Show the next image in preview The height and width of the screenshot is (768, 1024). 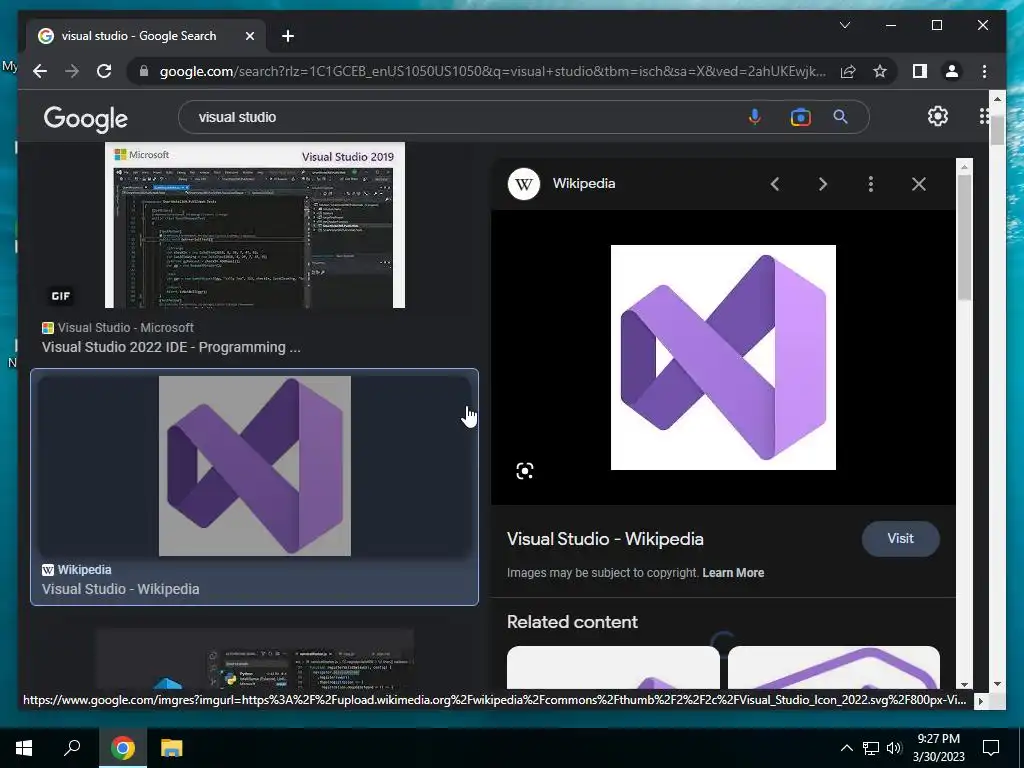[x=823, y=184]
